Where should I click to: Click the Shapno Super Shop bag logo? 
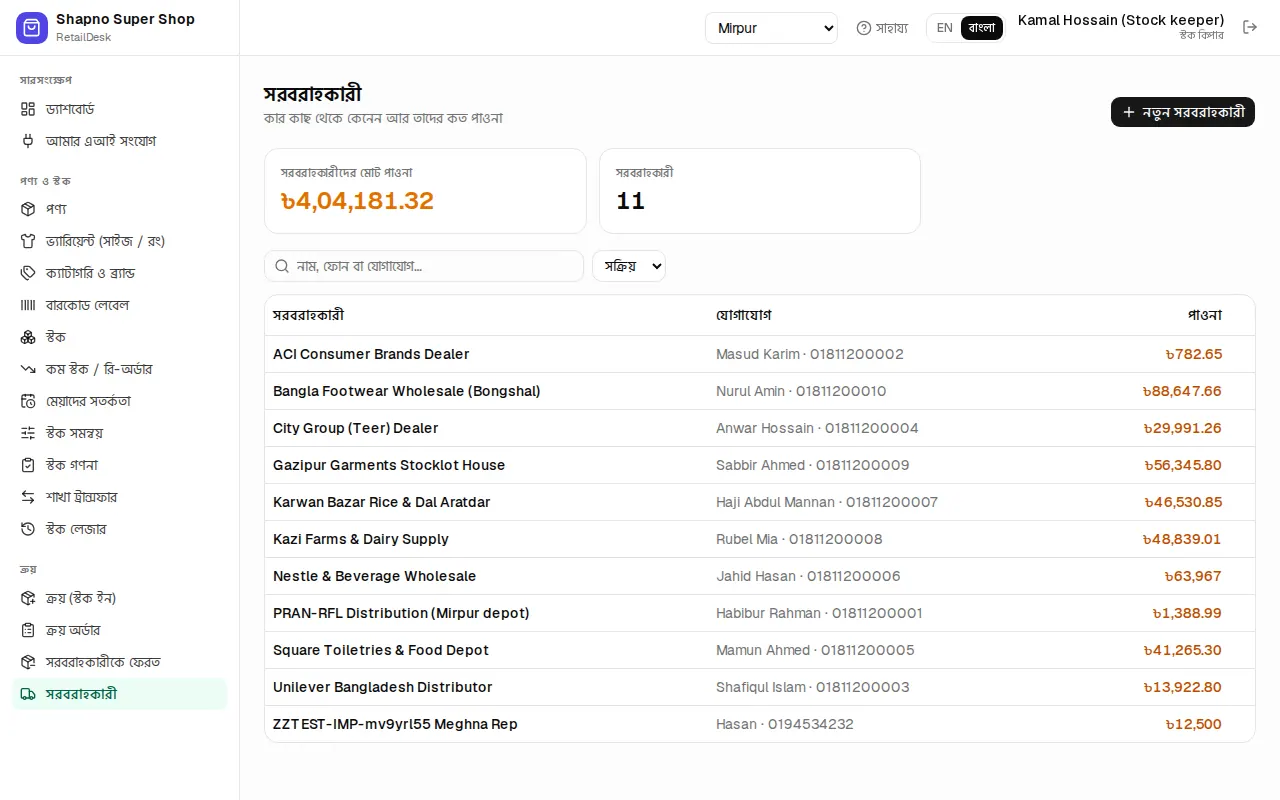[32, 28]
